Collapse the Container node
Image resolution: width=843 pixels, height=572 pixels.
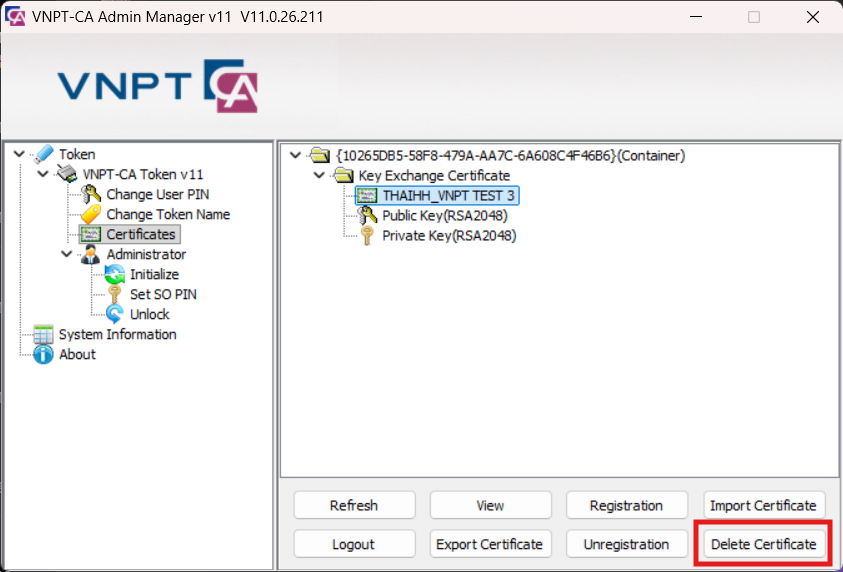click(x=295, y=155)
